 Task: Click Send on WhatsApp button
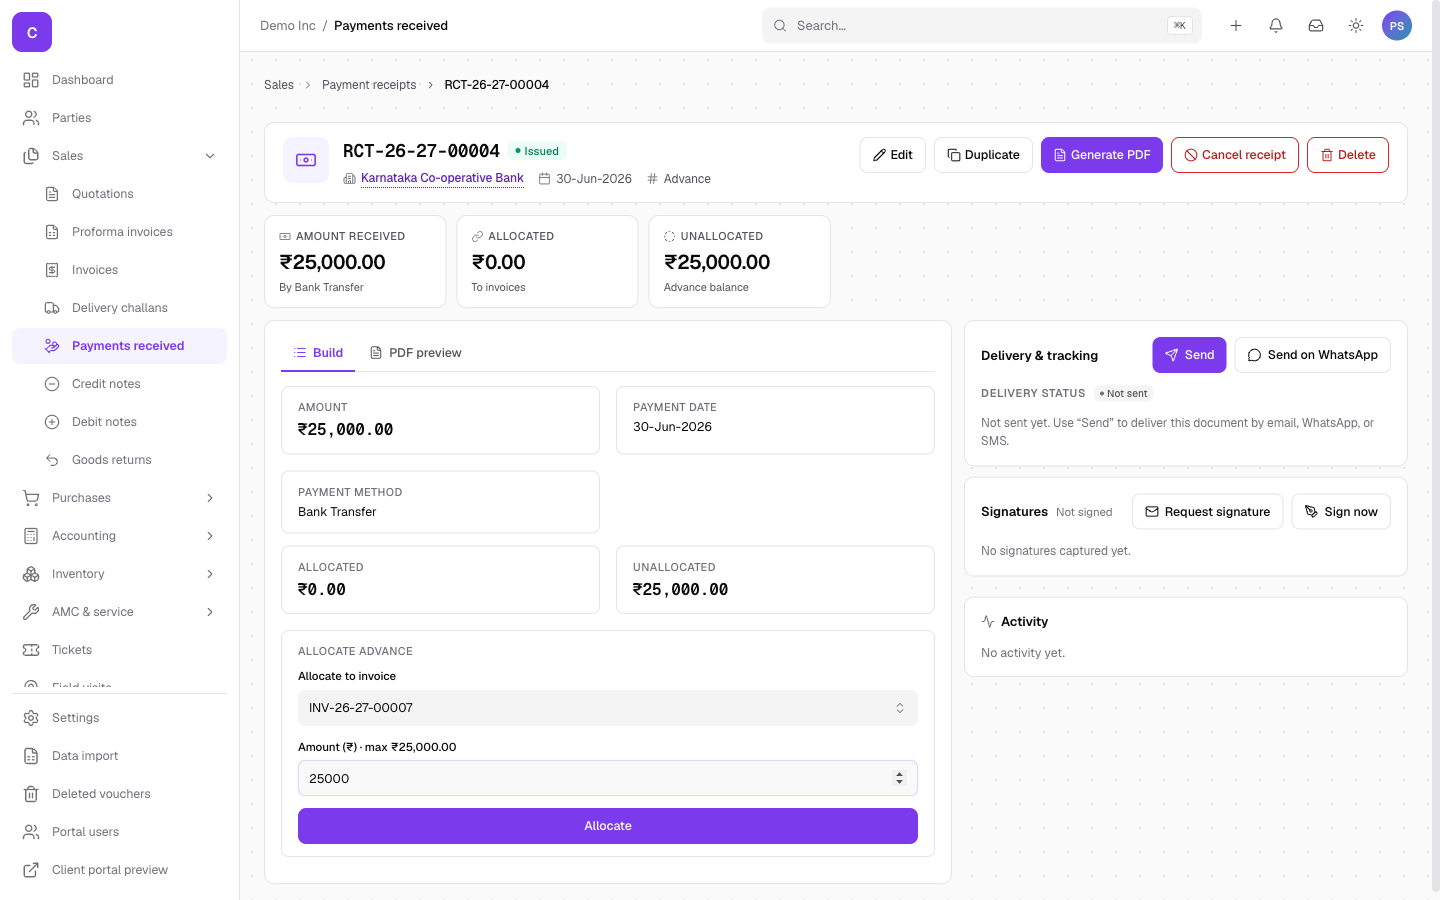[x=1312, y=355]
